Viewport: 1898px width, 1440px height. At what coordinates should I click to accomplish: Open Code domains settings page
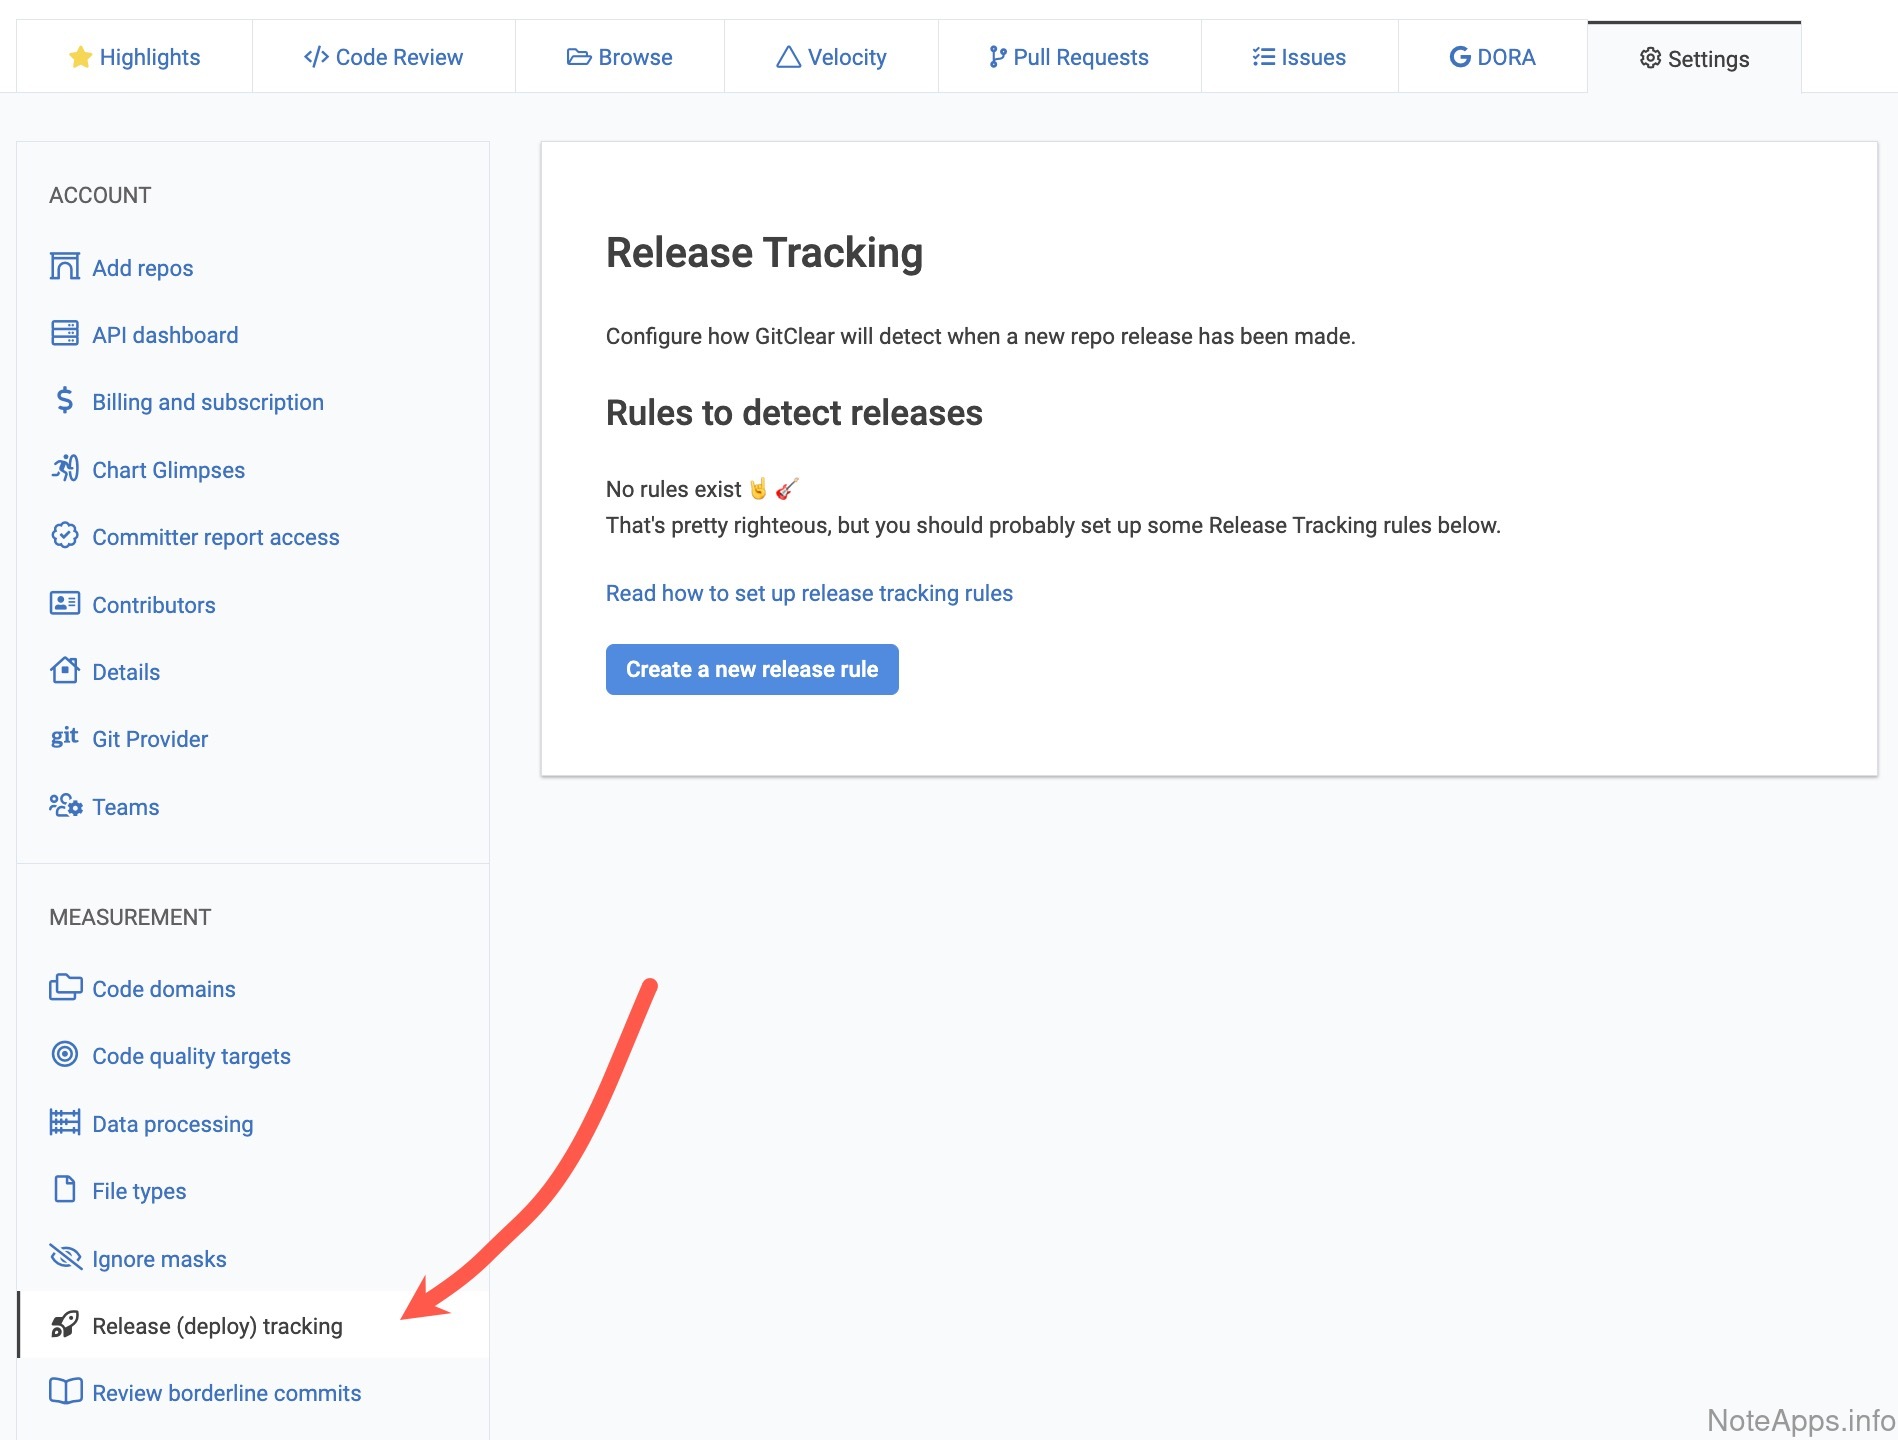164,989
